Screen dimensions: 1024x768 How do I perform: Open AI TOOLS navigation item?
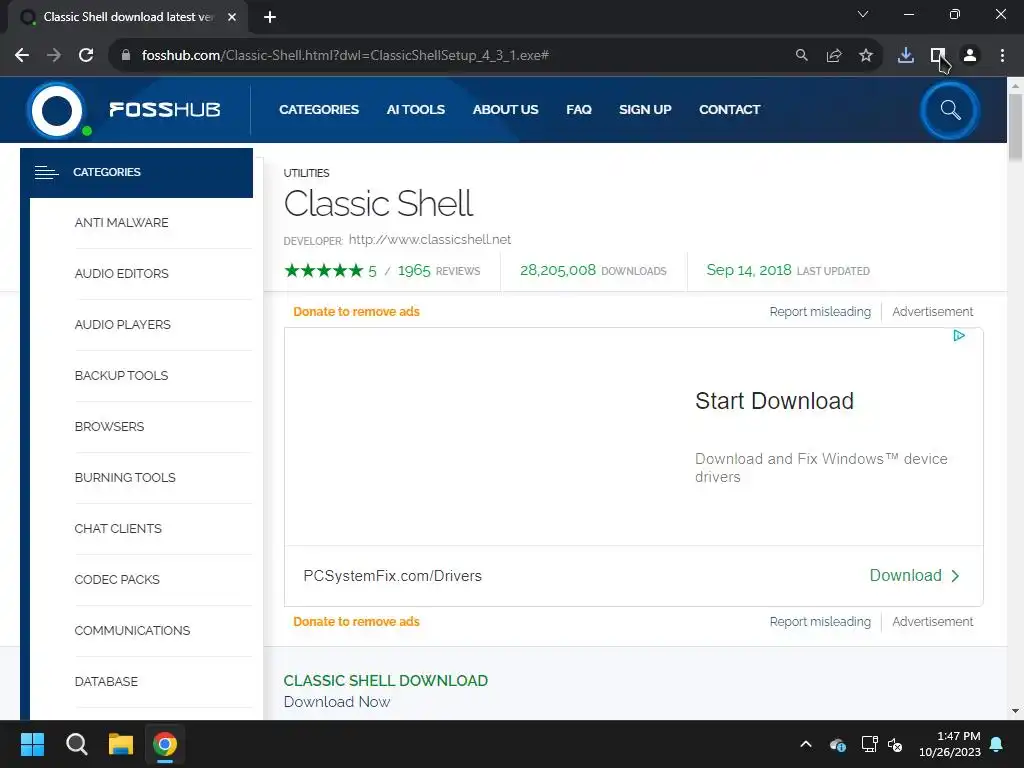pyautogui.click(x=415, y=110)
